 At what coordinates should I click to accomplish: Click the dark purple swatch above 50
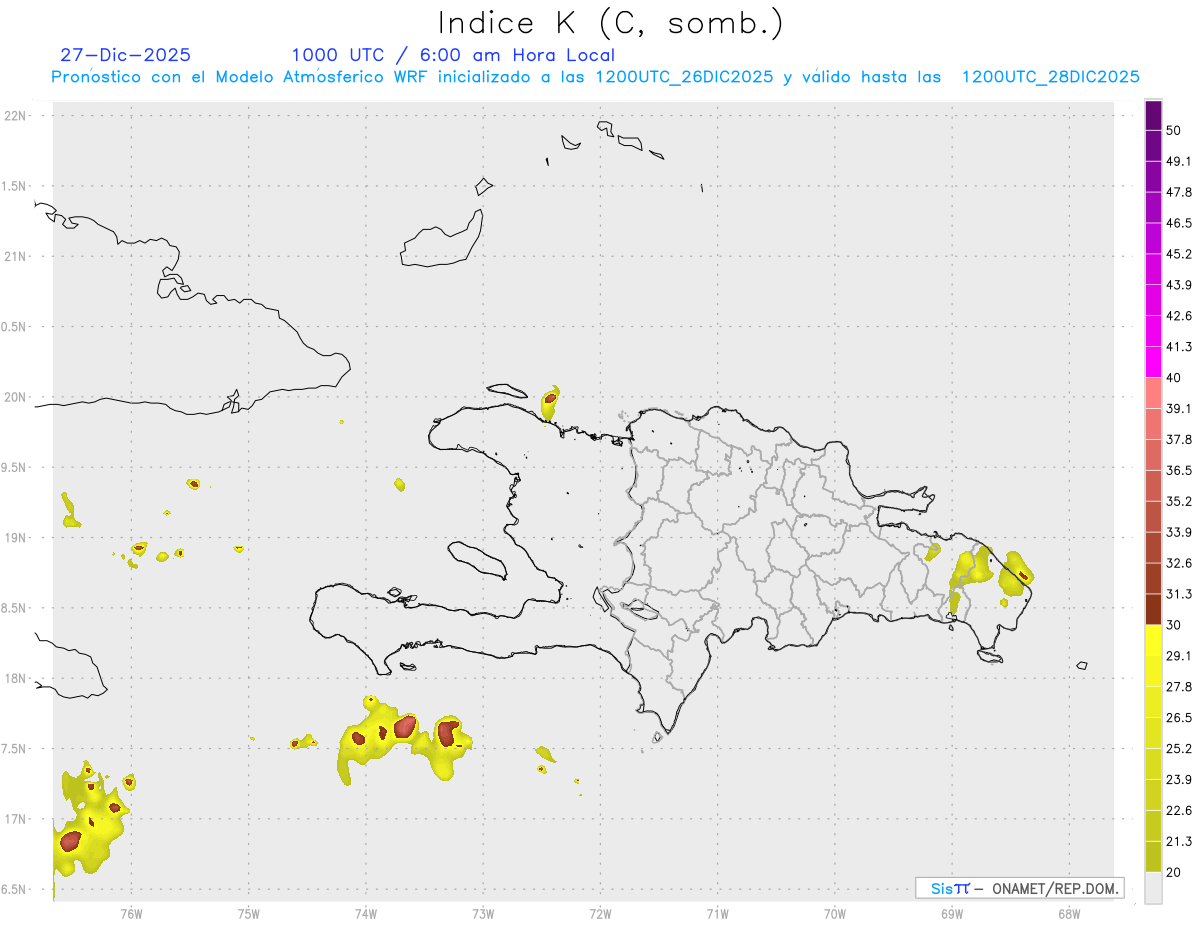point(1154,115)
